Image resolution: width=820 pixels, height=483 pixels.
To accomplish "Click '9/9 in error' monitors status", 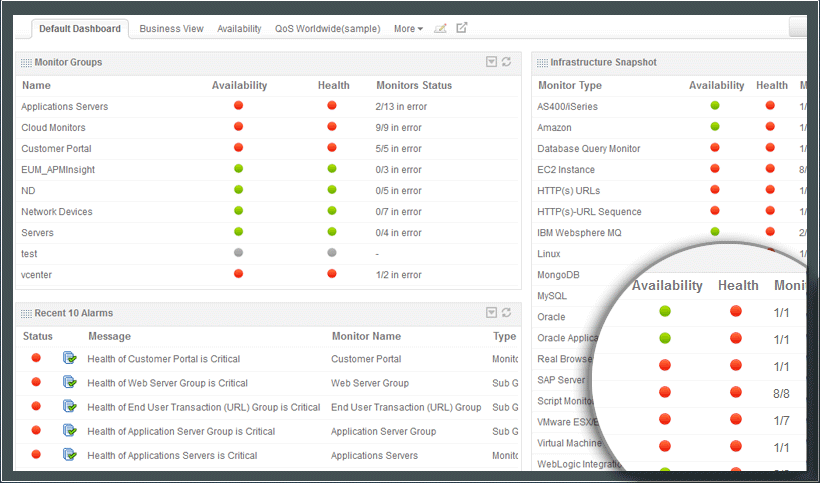I will (x=398, y=128).
